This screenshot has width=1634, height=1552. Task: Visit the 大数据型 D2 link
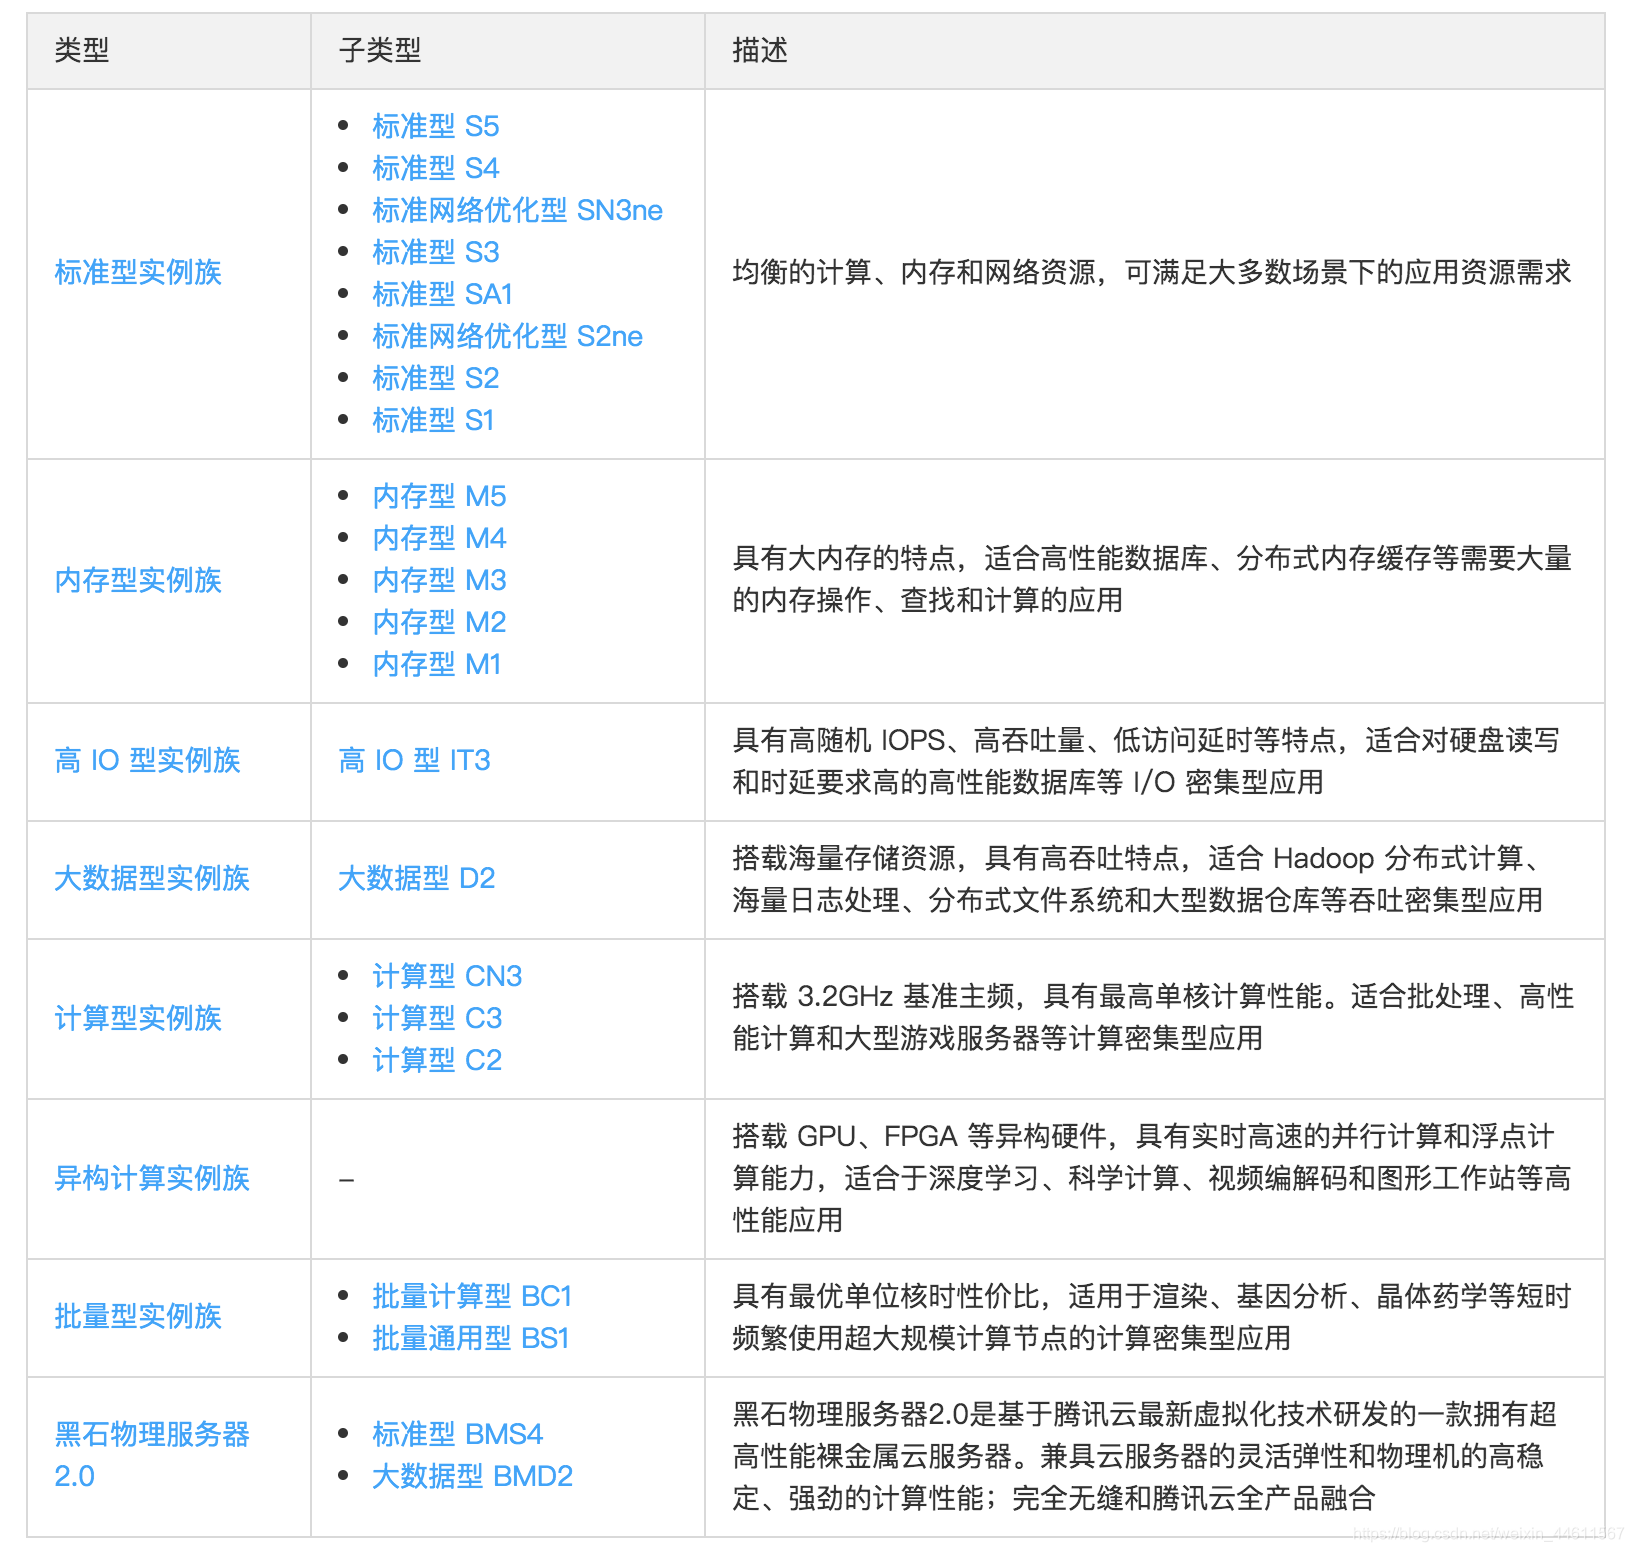tap(417, 878)
